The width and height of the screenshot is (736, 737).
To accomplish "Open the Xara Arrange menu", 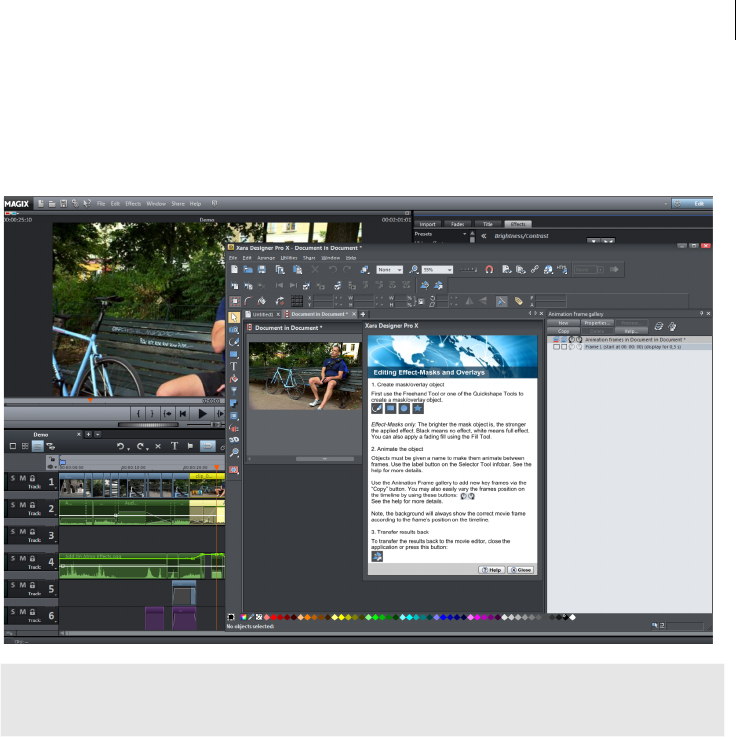I will click(x=266, y=258).
